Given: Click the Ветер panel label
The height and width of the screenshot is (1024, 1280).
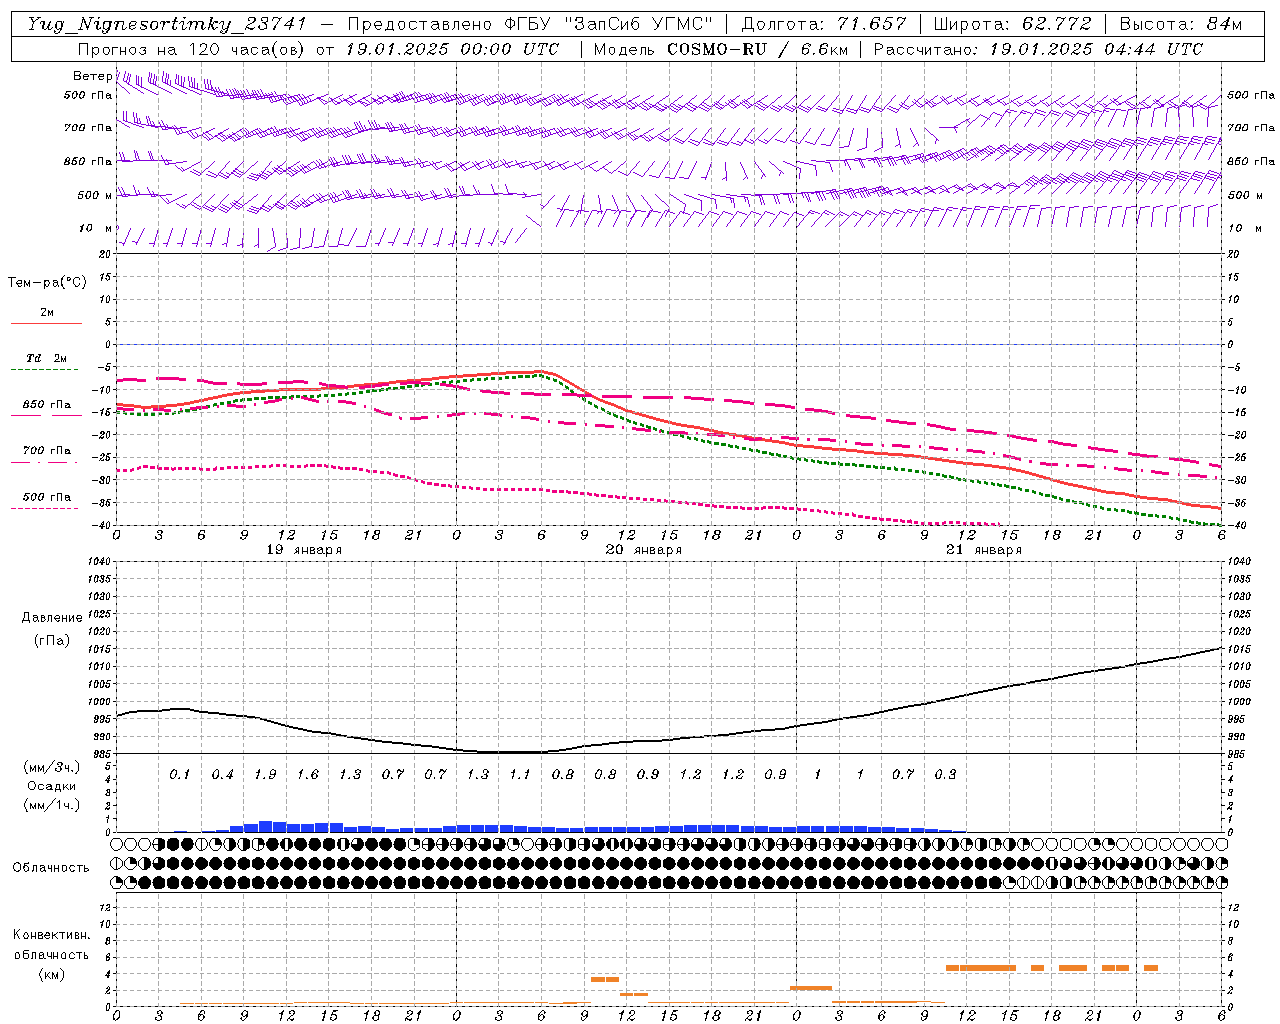Looking at the screenshot, I should 92,76.
